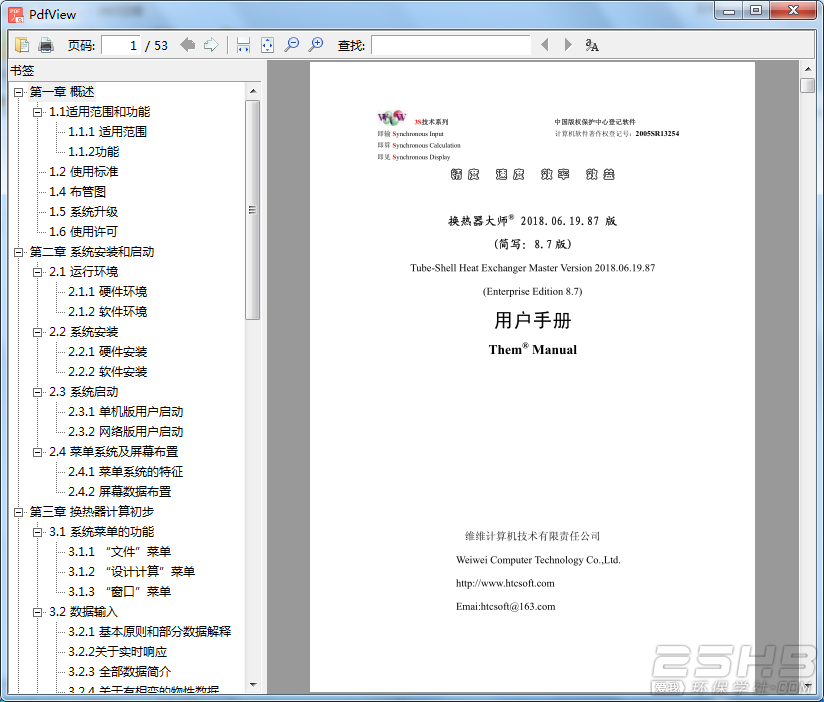Go to bookmark 3.1.3 “窗口”菜单
Viewport: 824px width, 702px height.
[120, 592]
